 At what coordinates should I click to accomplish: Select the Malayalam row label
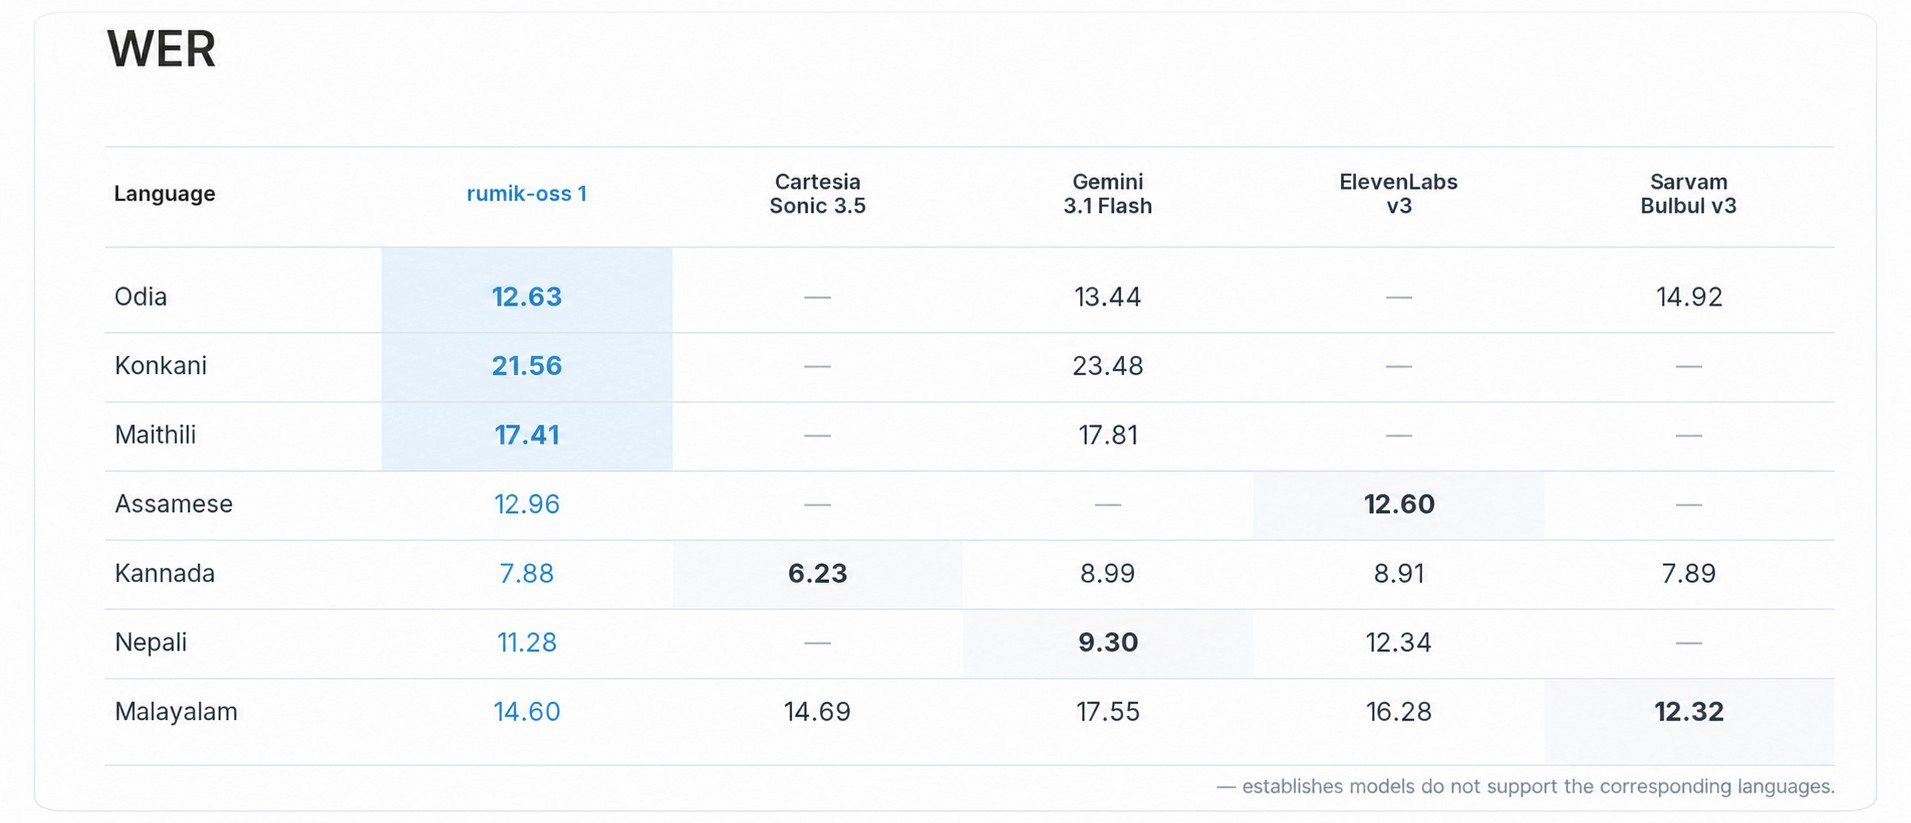pyautogui.click(x=176, y=712)
